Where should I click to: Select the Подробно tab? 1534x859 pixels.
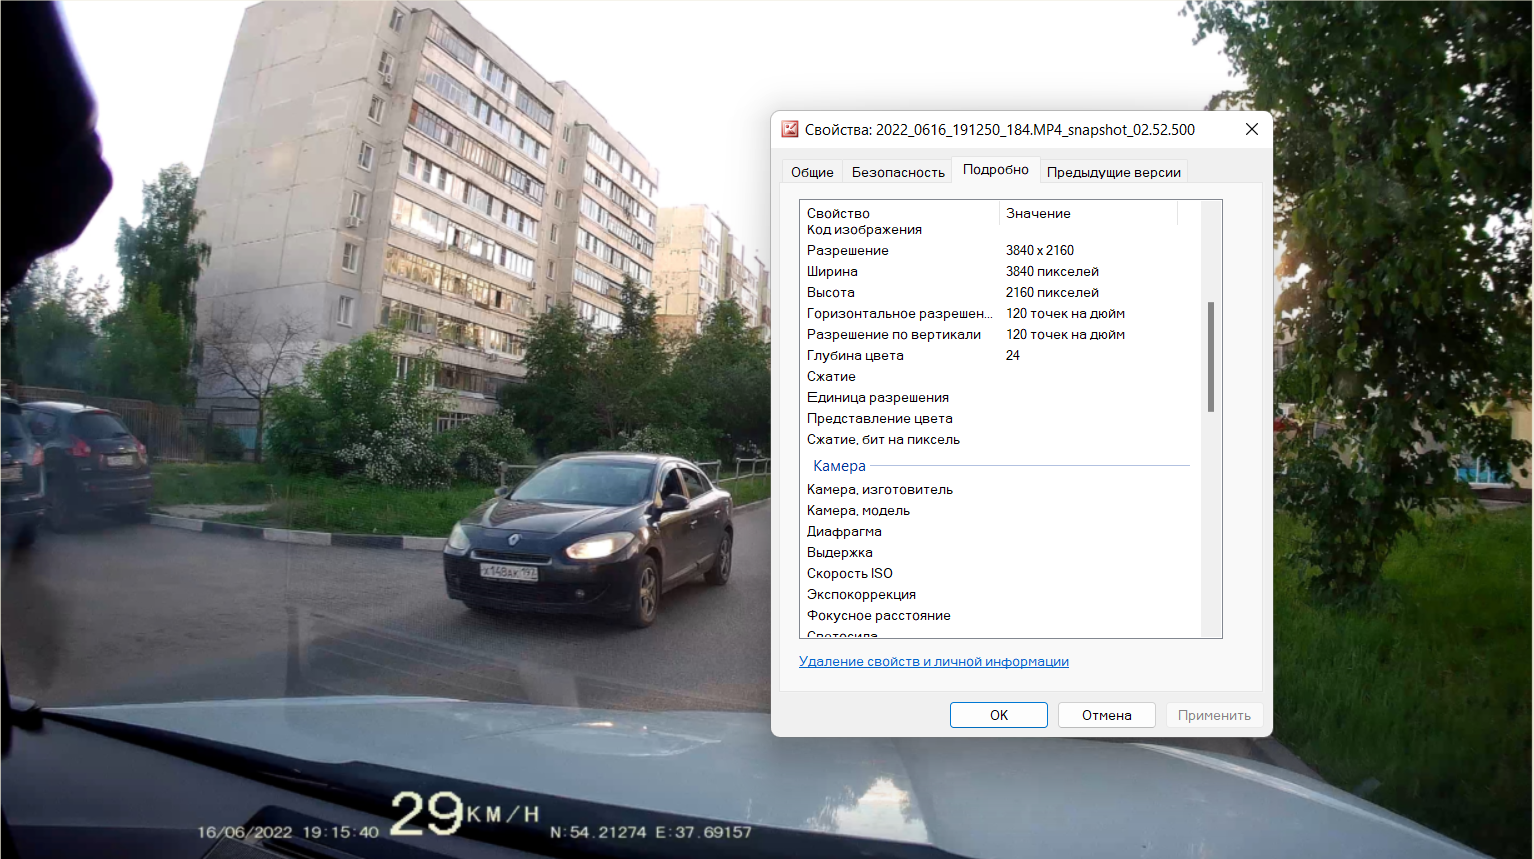[x=995, y=170]
